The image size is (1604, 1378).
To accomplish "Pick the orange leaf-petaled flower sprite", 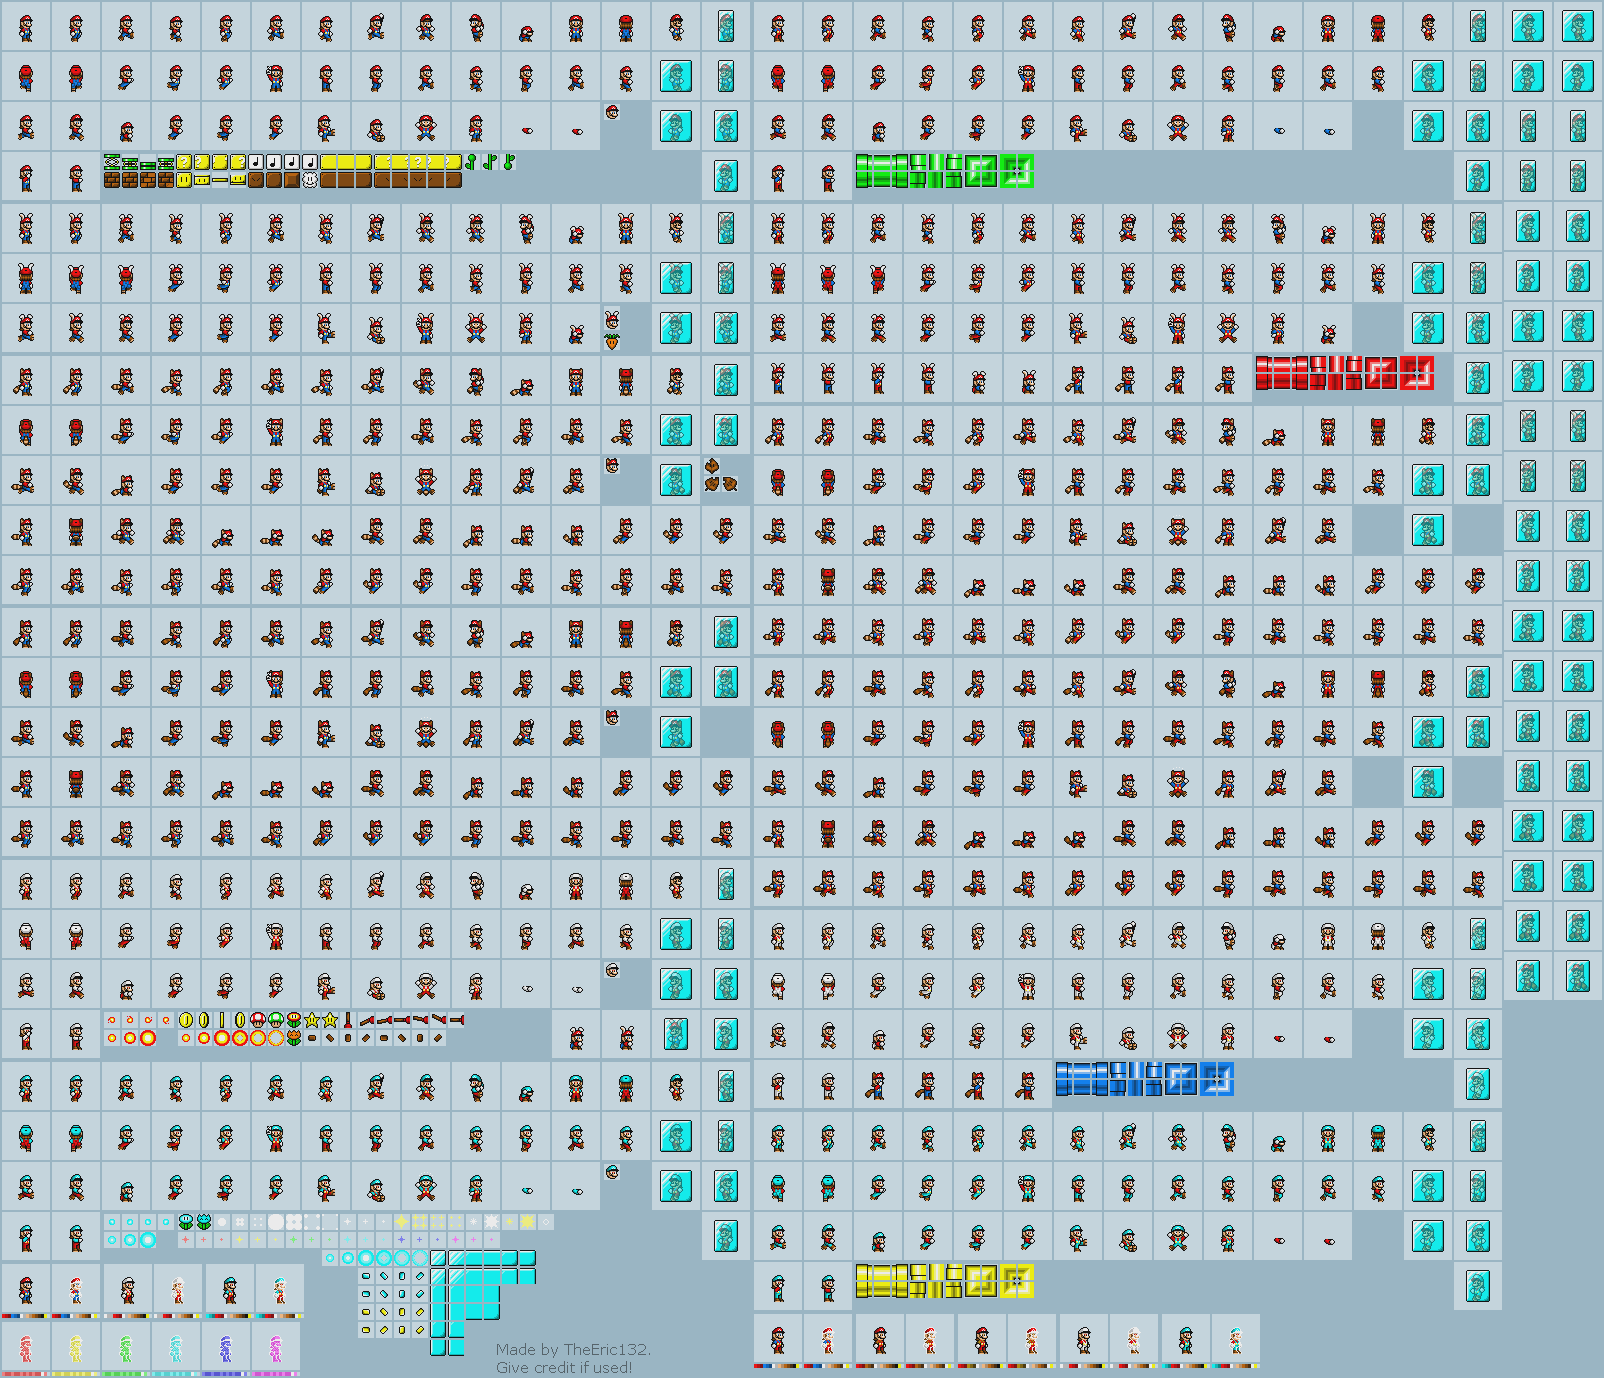I will pos(294,1038).
